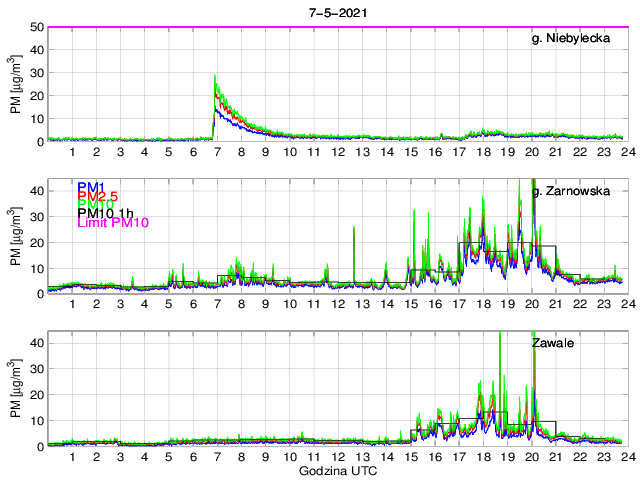Click the 40 y-axis tick in middle panel
640x480 pixels.
pos(36,190)
